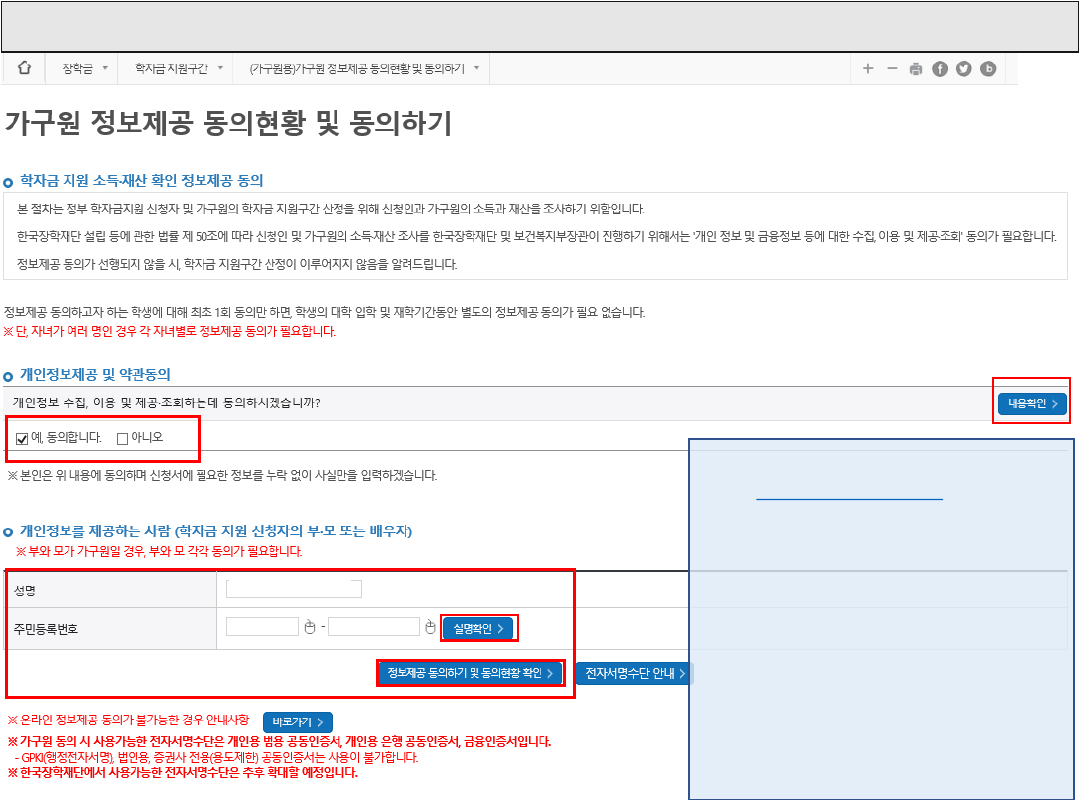Viewport: 1080px width, 810px height.
Task: Tick the '아니오' checkbox
Action: click(122, 438)
